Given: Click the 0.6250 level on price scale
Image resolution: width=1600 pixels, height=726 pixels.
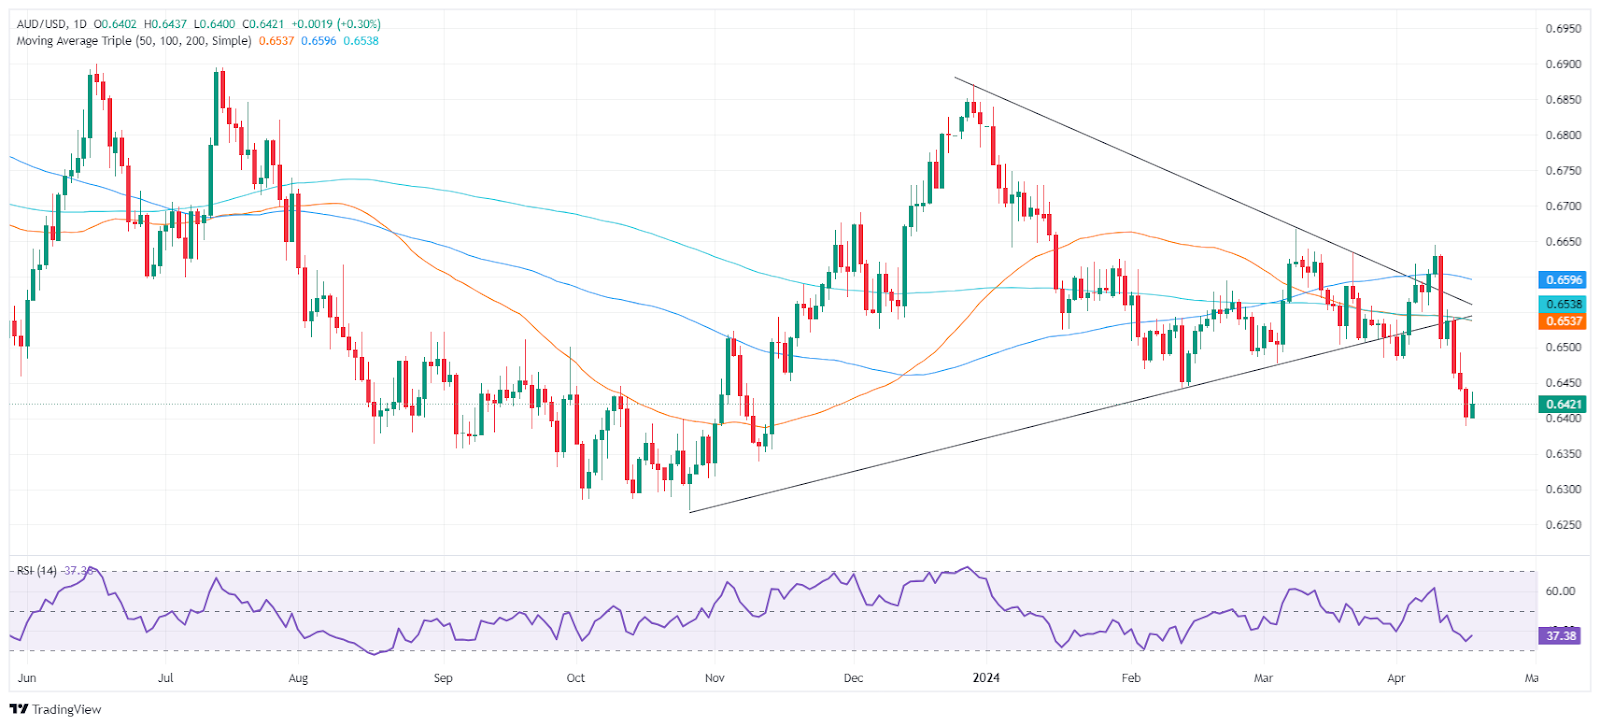Looking at the screenshot, I should point(1563,525).
